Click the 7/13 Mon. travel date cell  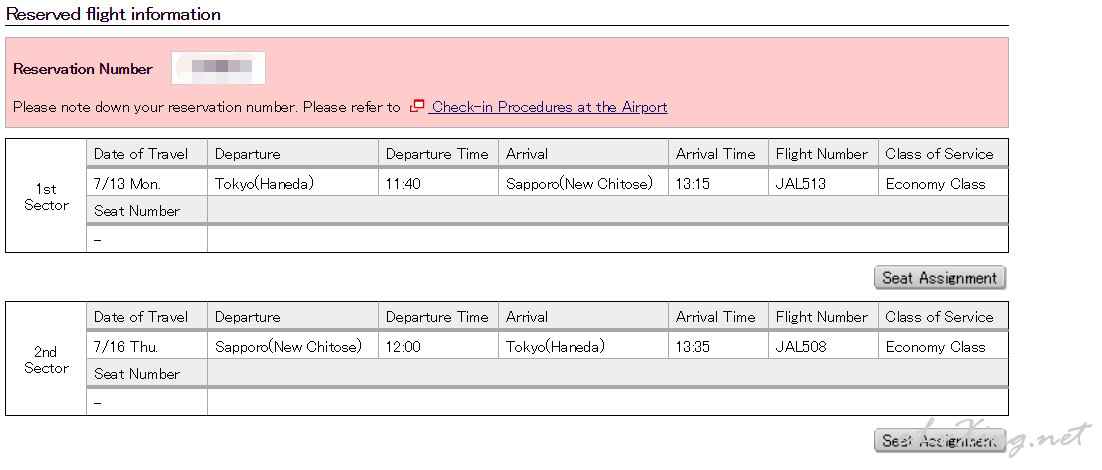click(147, 184)
